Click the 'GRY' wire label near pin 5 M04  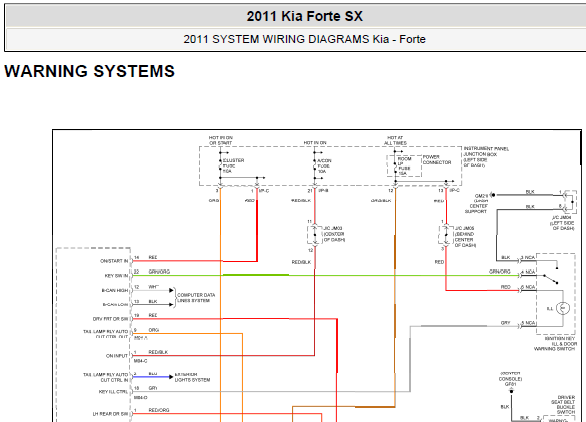pos(505,323)
